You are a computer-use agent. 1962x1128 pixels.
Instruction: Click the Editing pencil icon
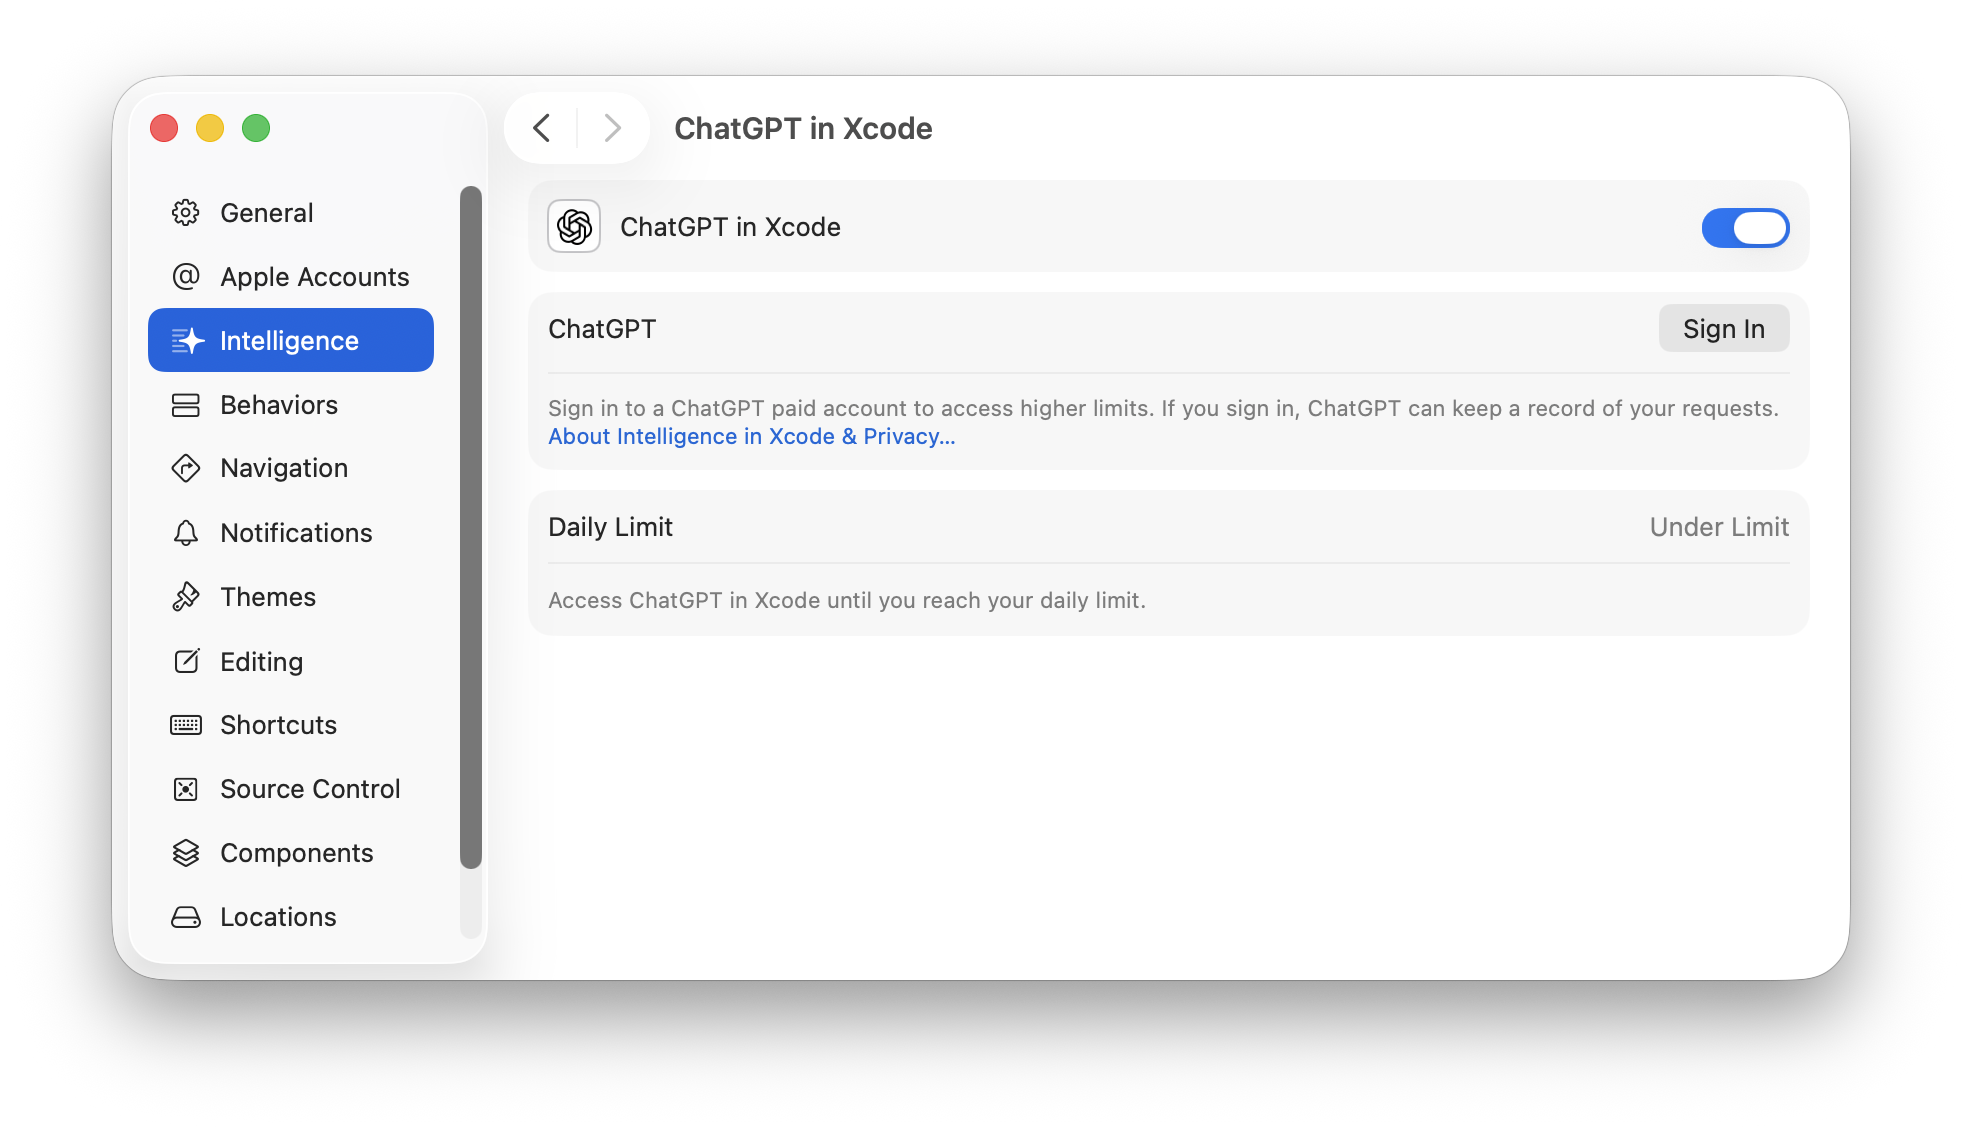click(186, 661)
